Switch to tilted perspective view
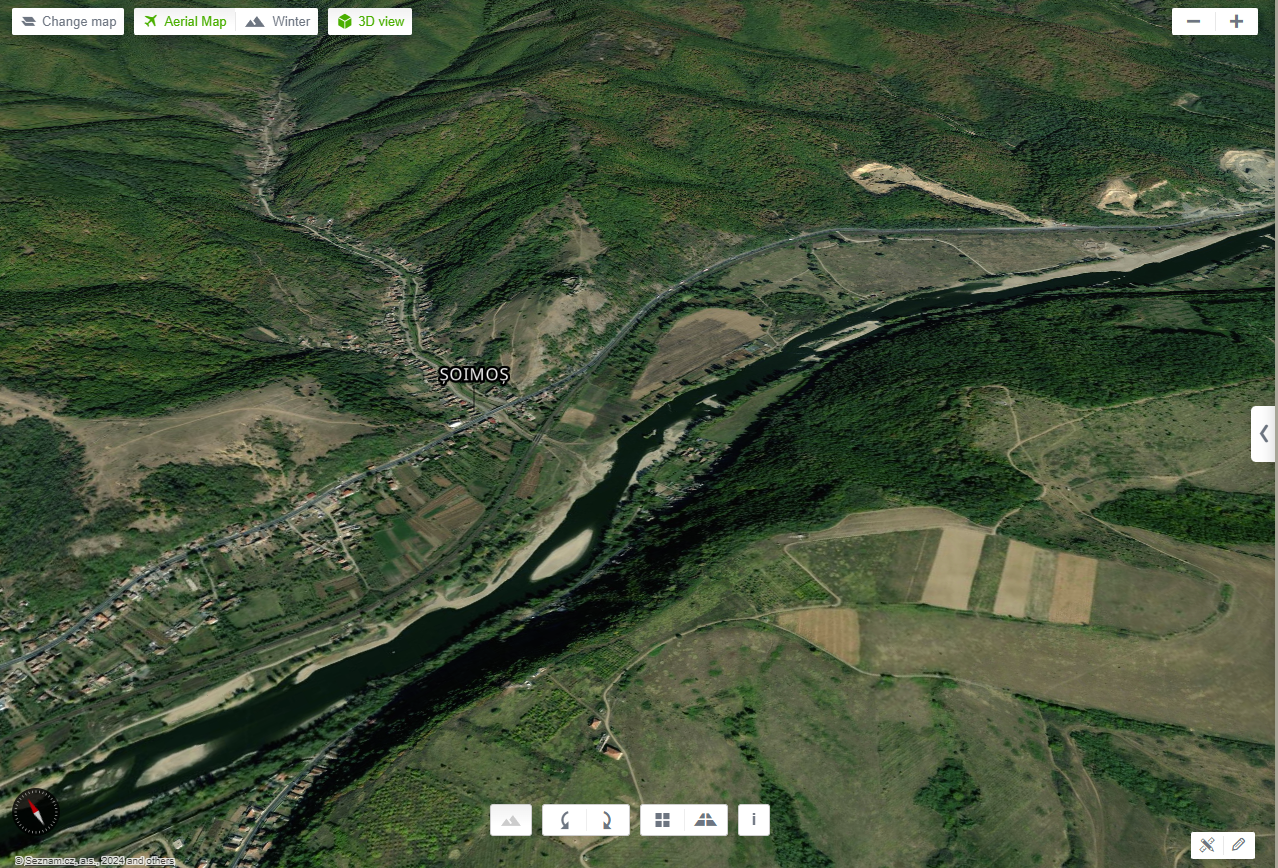The height and width of the screenshot is (868, 1278). coord(705,820)
